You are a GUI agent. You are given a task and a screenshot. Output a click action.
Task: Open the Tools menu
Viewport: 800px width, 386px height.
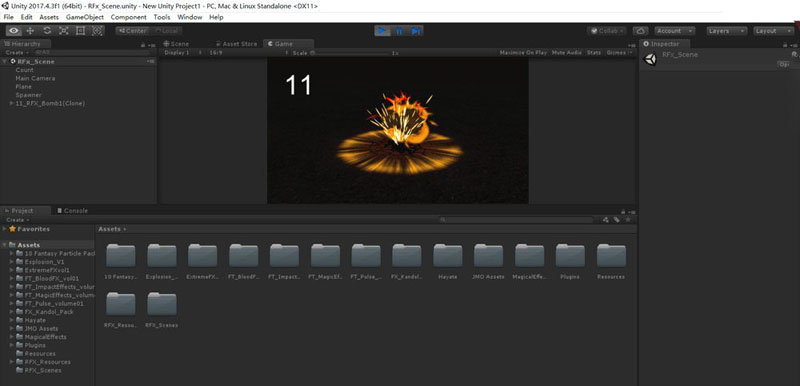tap(162, 17)
